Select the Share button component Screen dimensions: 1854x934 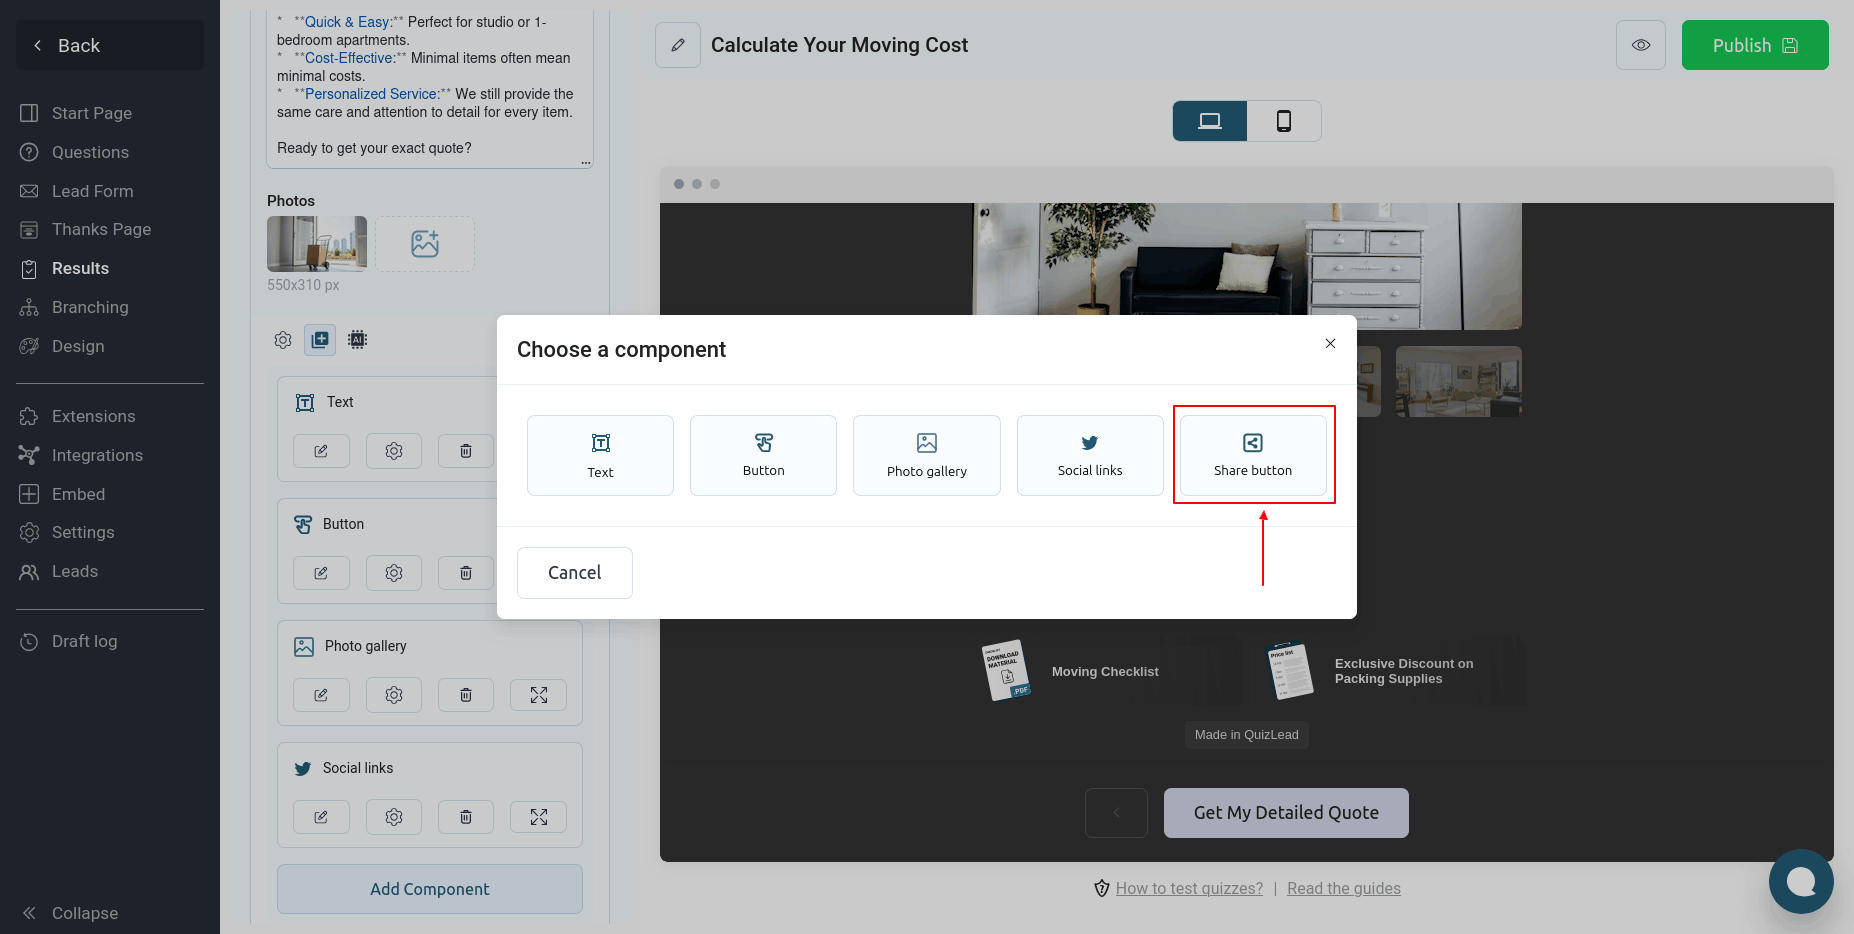click(x=1252, y=455)
